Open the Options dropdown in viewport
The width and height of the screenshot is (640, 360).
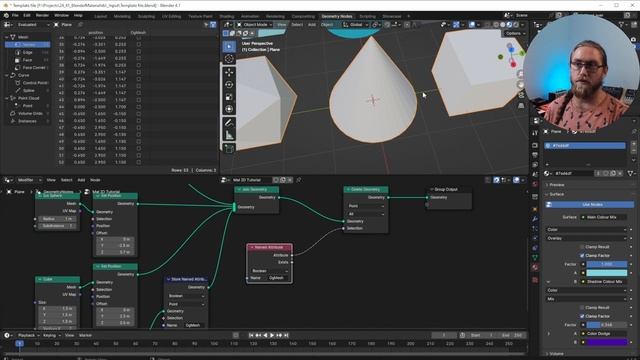click(515, 33)
